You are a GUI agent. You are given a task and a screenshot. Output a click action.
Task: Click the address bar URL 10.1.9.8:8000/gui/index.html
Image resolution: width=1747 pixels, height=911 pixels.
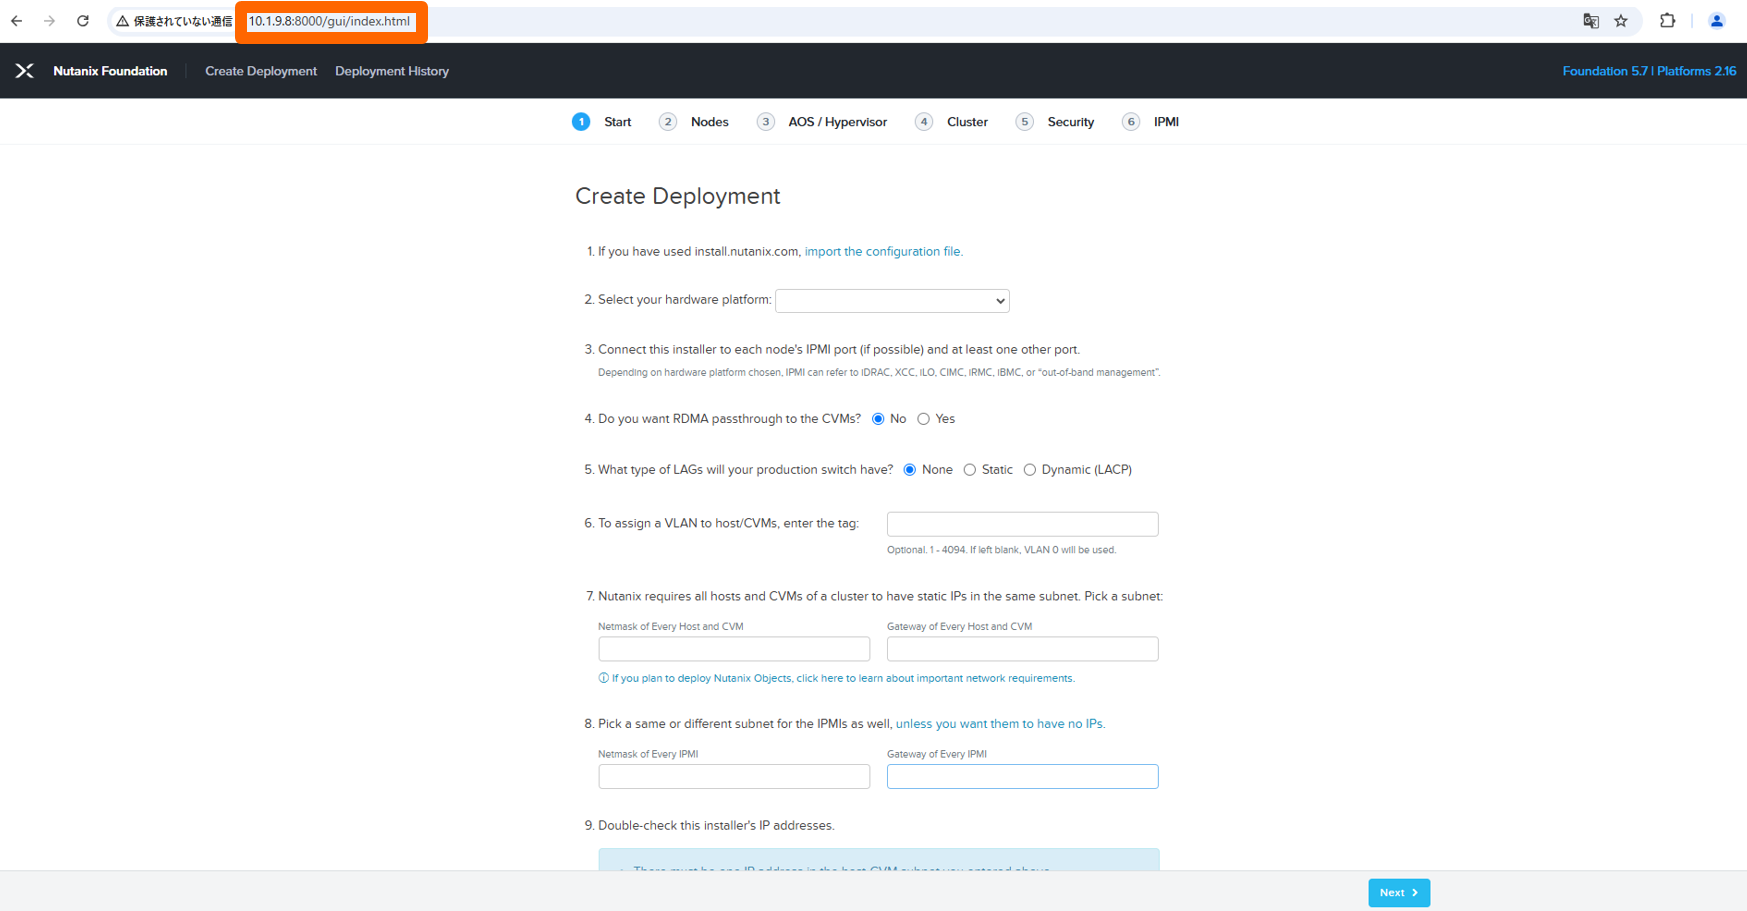click(x=329, y=21)
